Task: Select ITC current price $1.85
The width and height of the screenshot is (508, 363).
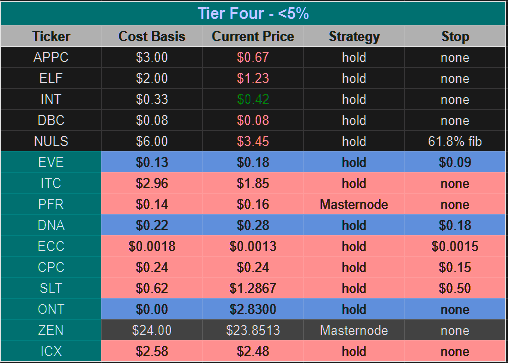Action: click(x=253, y=183)
